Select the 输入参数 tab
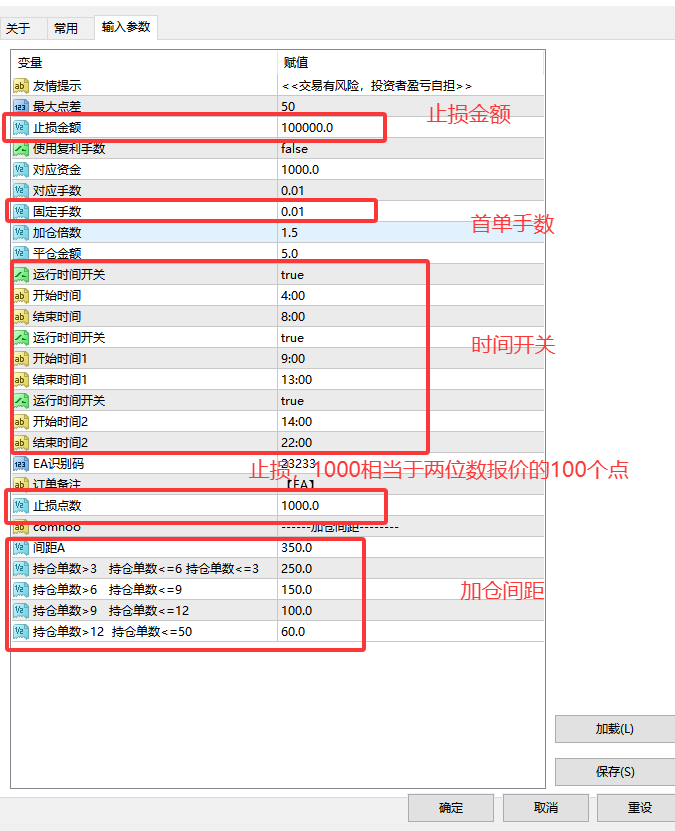This screenshot has width=675, height=831. (126, 27)
